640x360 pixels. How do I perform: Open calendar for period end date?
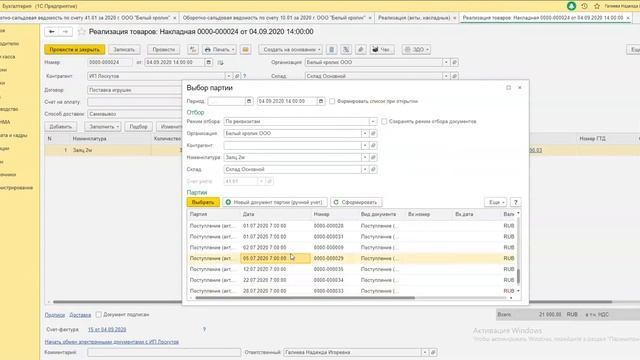pyautogui.click(x=321, y=101)
